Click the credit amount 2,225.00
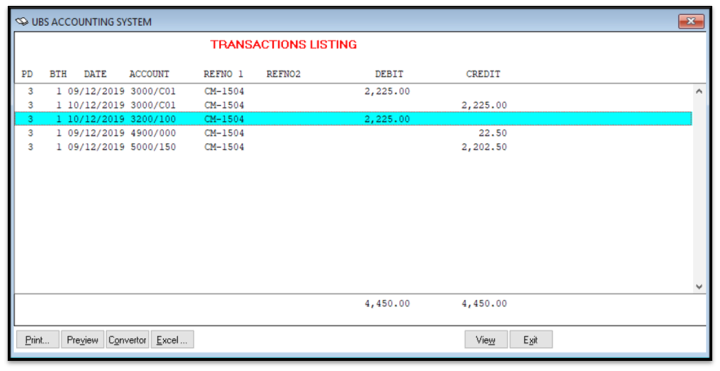Viewport: 720px width, 371px height. (484, 105)
